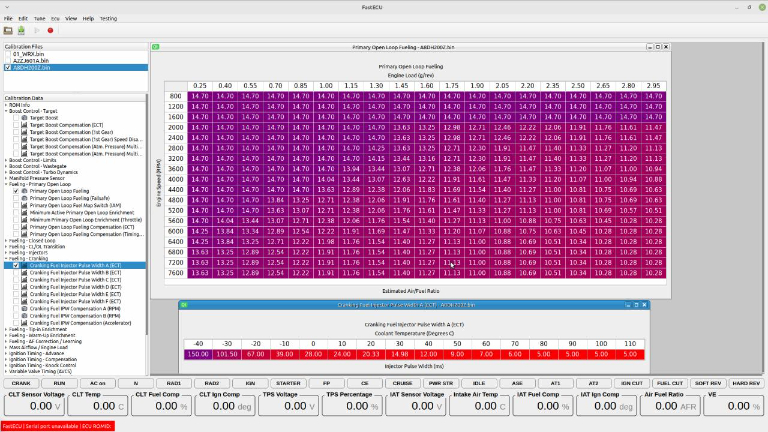The height and width of the screenshot is (432, 768).
Task: Click the green icon on the Primary Open Loop Fueling window title bar
Action: pyautogui.click(x=157, y=47)
